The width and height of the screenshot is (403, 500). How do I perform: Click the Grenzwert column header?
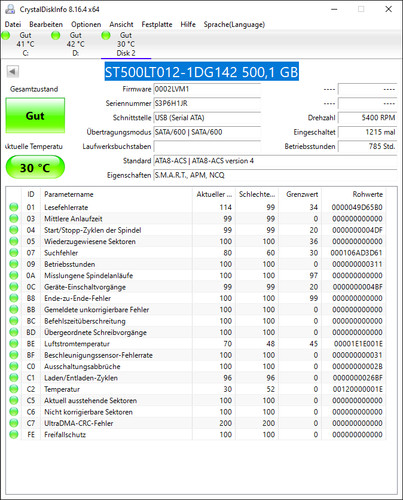pos(300,194)
